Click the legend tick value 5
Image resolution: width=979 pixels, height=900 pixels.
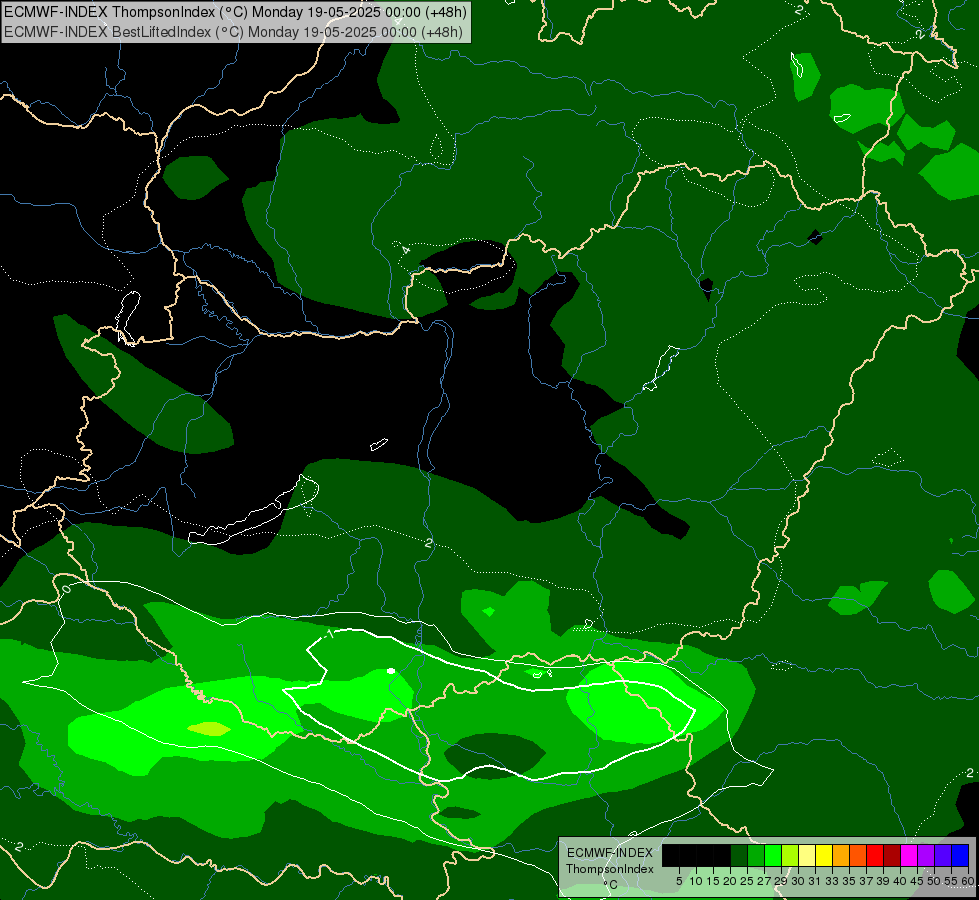679,881
